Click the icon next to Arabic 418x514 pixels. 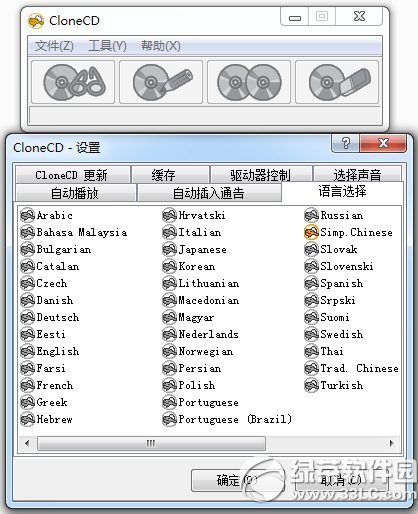pos(27,215)
